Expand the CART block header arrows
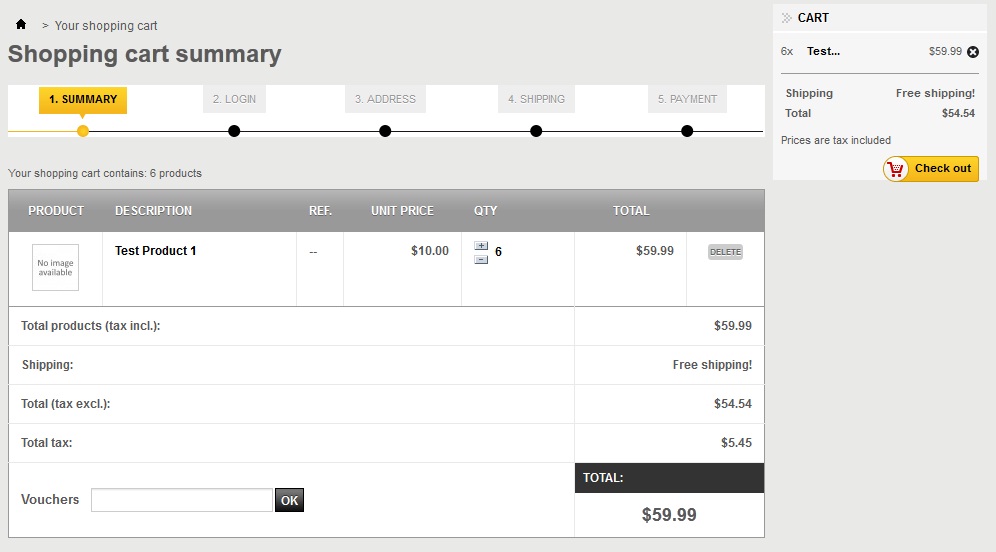The height and width of the screenshot is (552, 996). [x=787, y=18]
